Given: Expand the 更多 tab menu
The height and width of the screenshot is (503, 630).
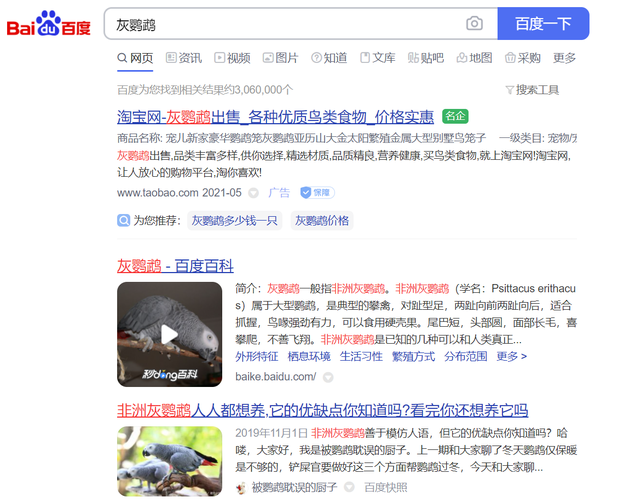Looking at the screenshot, I should pos(565,58).
